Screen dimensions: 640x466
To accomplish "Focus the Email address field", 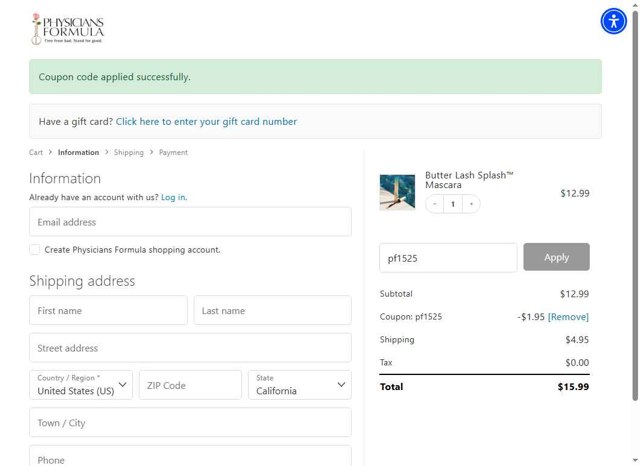I will [190, 222].
